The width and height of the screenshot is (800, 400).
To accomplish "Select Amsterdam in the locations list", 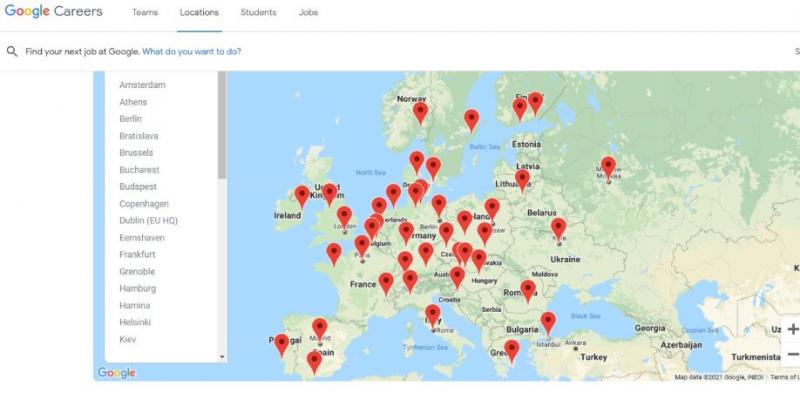I will [142, 85].
